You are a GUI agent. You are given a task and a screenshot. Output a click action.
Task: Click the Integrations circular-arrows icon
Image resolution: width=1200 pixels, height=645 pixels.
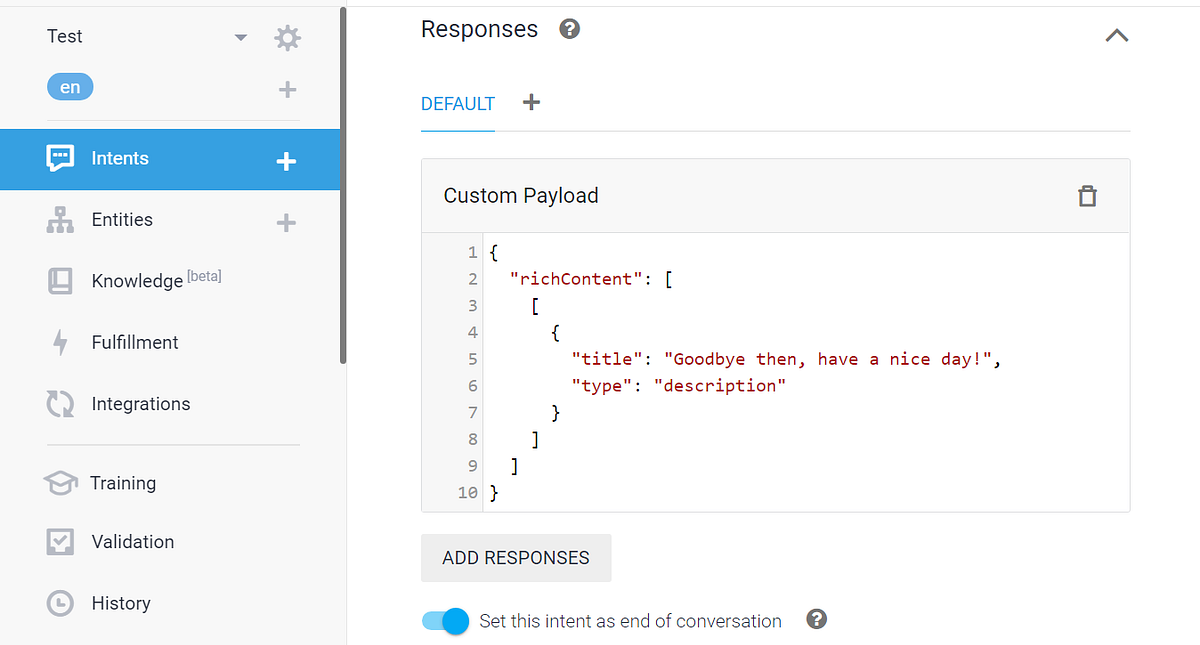pyautogui.click(x=60, y=403)
